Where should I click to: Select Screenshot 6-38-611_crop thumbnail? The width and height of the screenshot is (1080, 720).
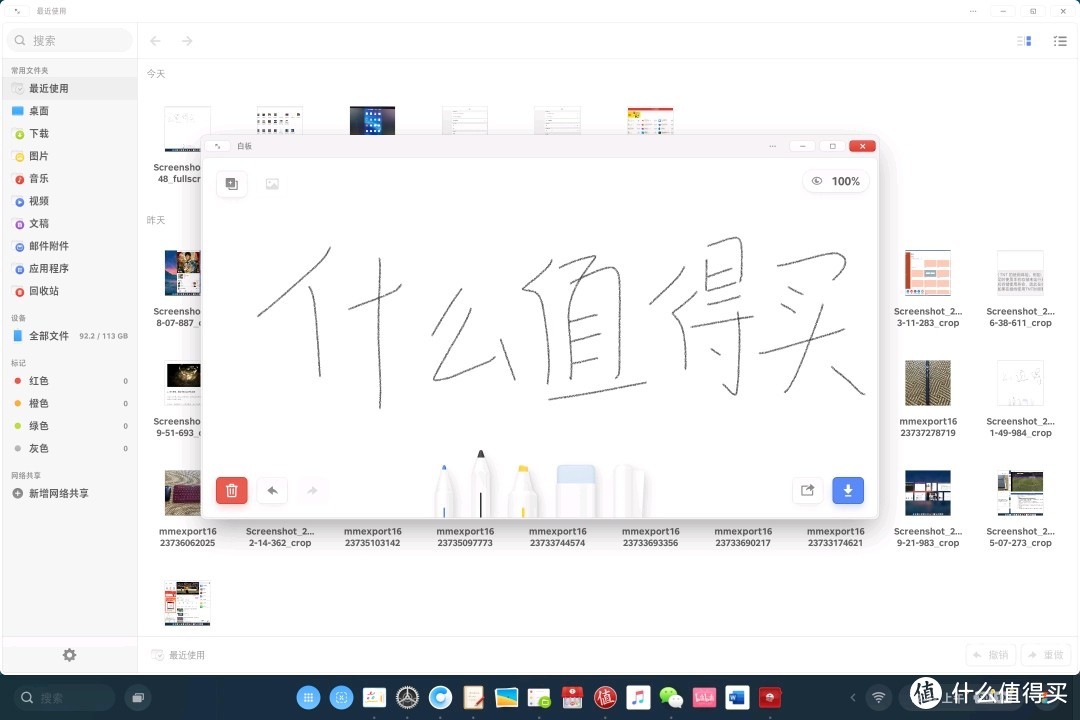coord(1020,274)
